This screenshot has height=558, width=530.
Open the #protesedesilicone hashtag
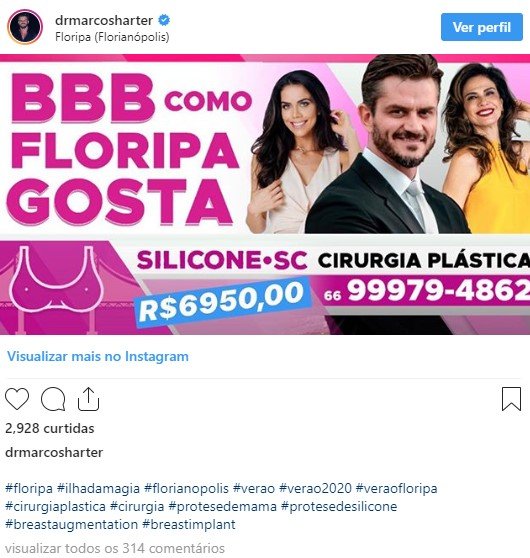pos(339,506)
